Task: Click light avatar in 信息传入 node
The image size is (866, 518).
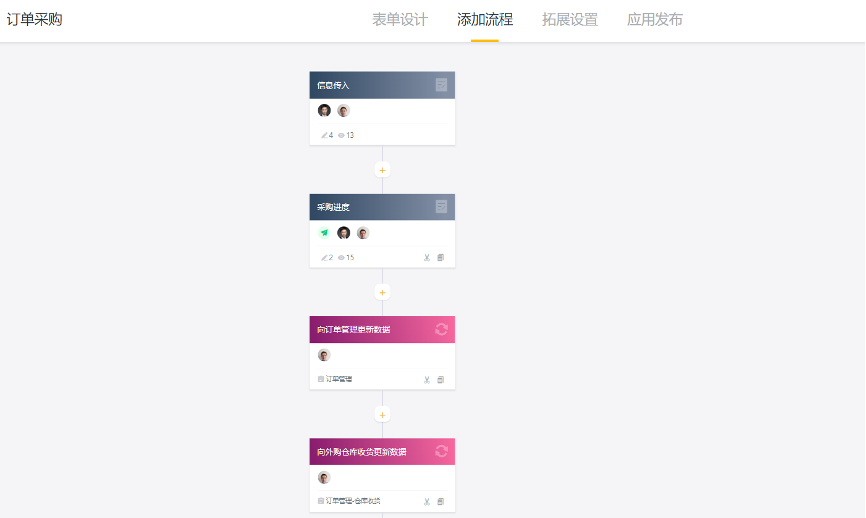Action: (x=344, y=110)
